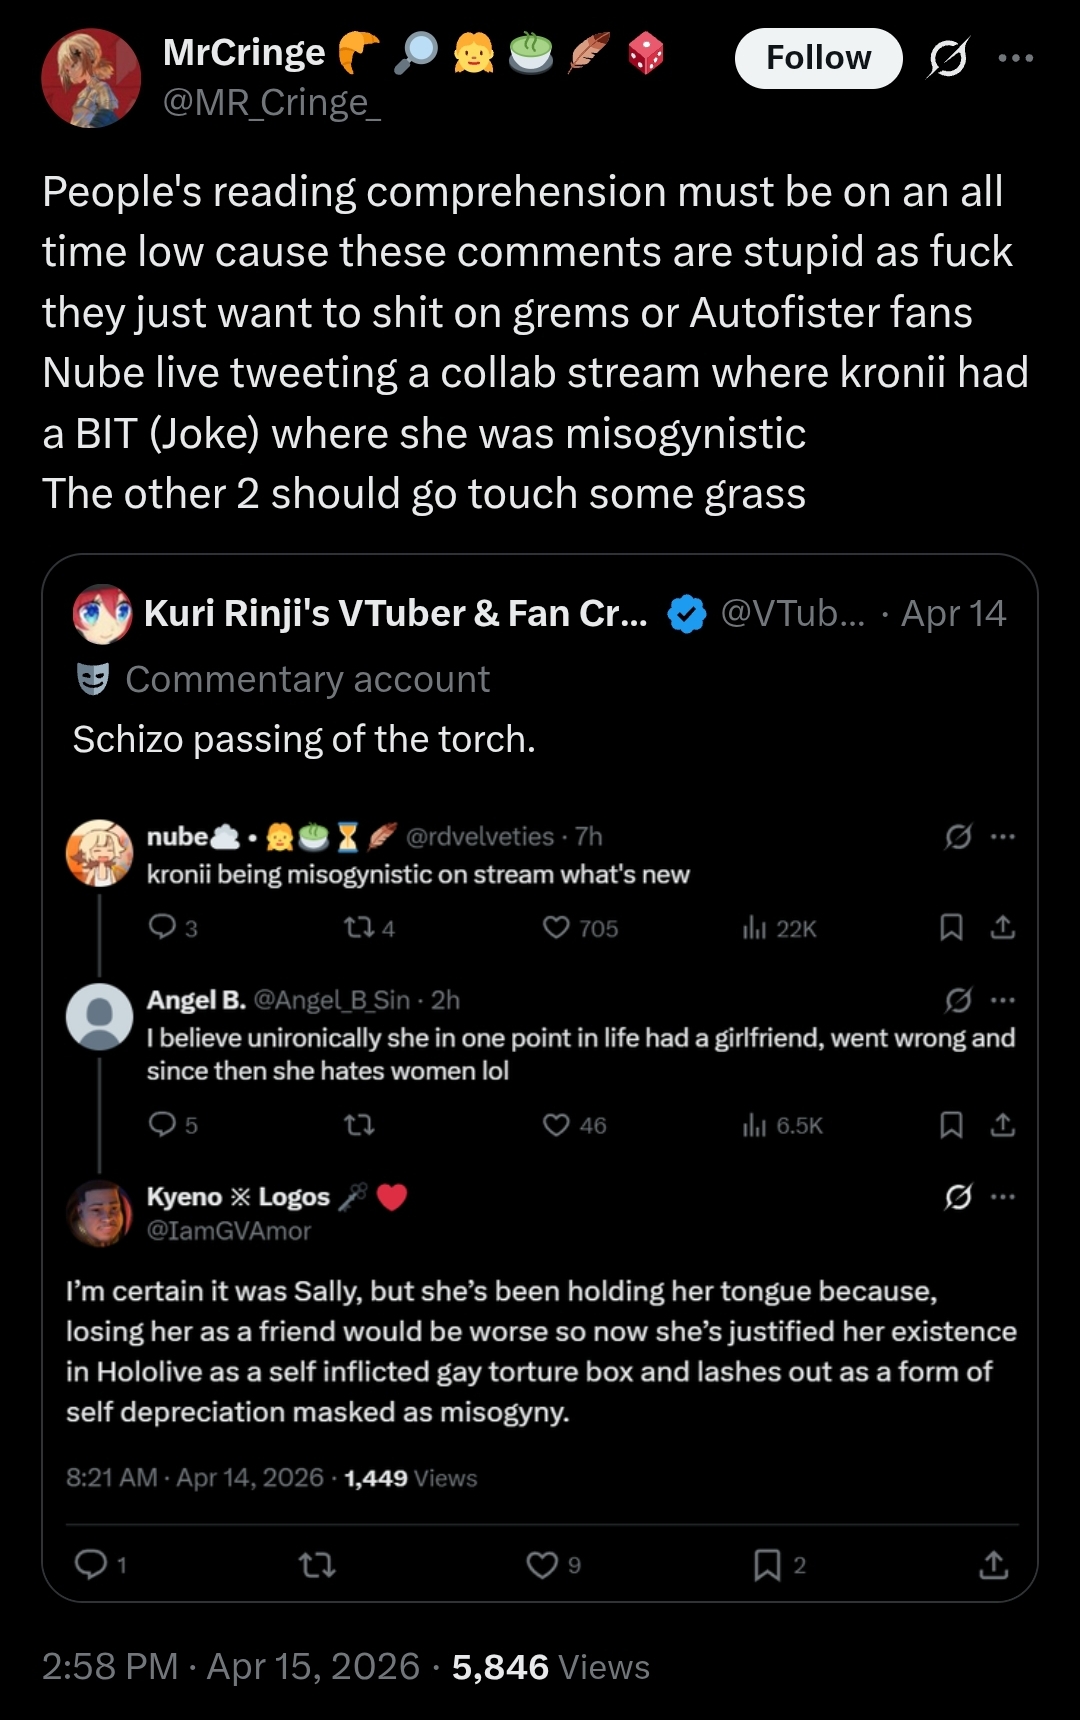The height and width of the screenshot is (1720, 1080).
Task: Open Kuri Rinji's VTuber quoted post avatar
Action: [103, 614]
